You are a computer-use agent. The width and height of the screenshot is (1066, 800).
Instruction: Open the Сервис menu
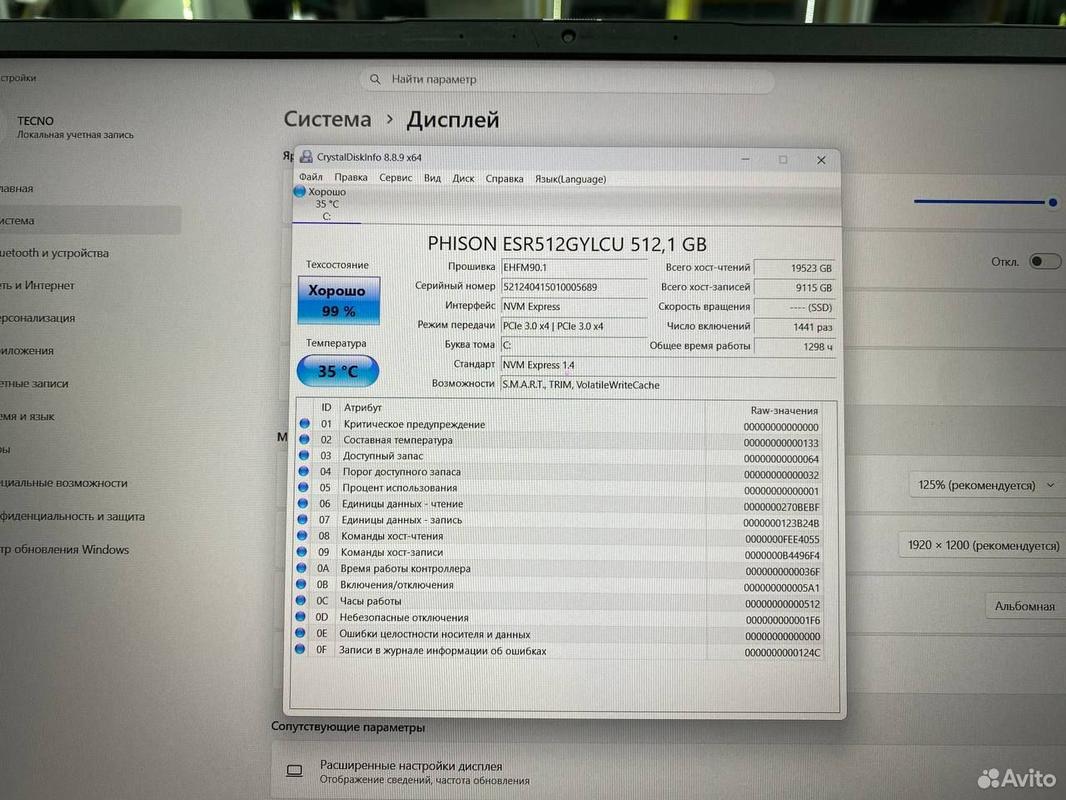pos(396,177)
